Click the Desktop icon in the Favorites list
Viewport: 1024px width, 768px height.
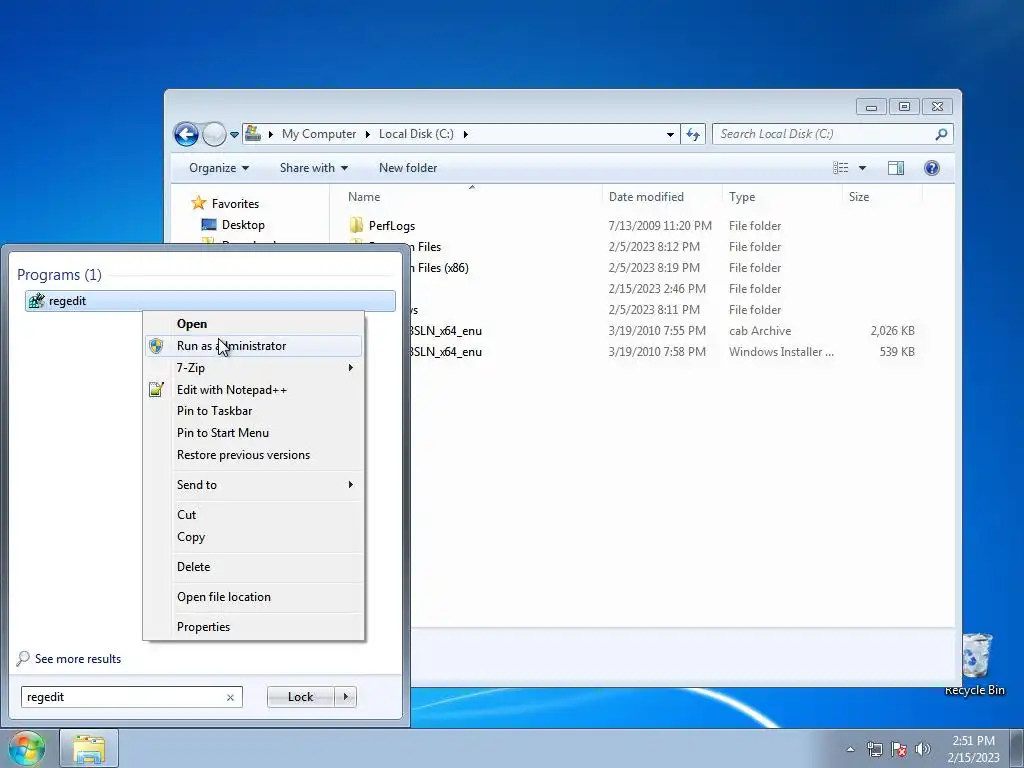point(209,225)
